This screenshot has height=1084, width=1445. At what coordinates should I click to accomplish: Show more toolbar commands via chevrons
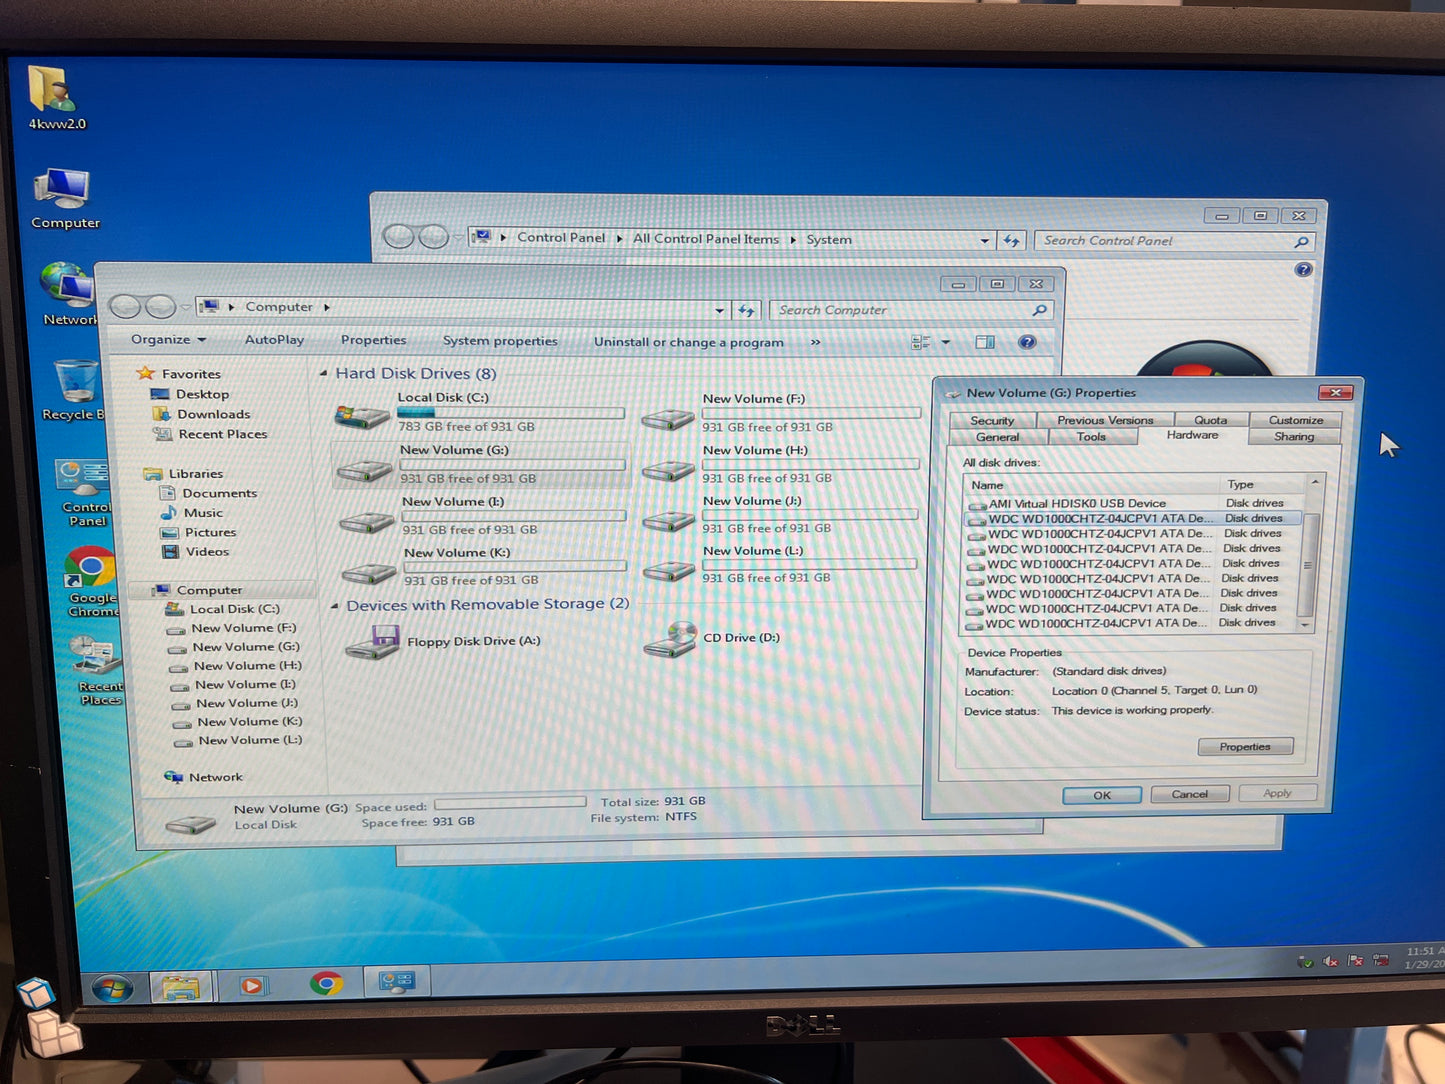pyautogui.click(x=815, y=342)
